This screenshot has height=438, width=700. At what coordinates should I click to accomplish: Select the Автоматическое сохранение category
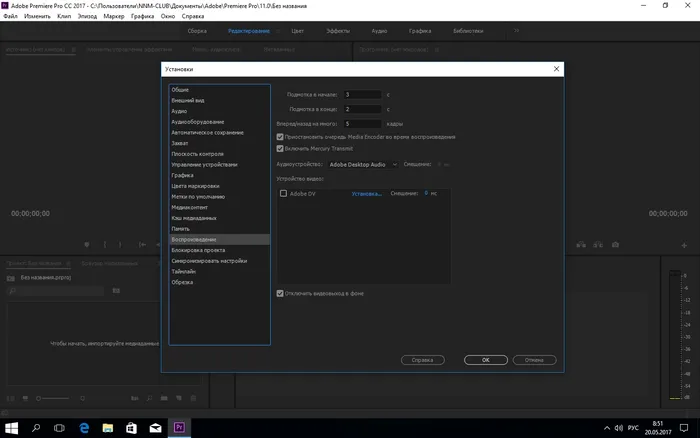219,133
